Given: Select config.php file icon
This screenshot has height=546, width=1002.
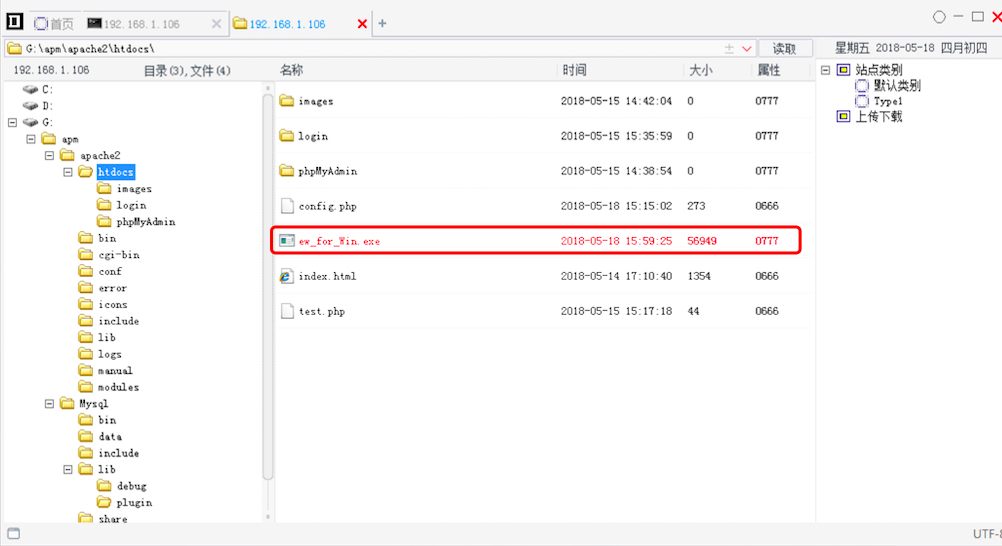Looking at the screenshot, I should 287,206.
